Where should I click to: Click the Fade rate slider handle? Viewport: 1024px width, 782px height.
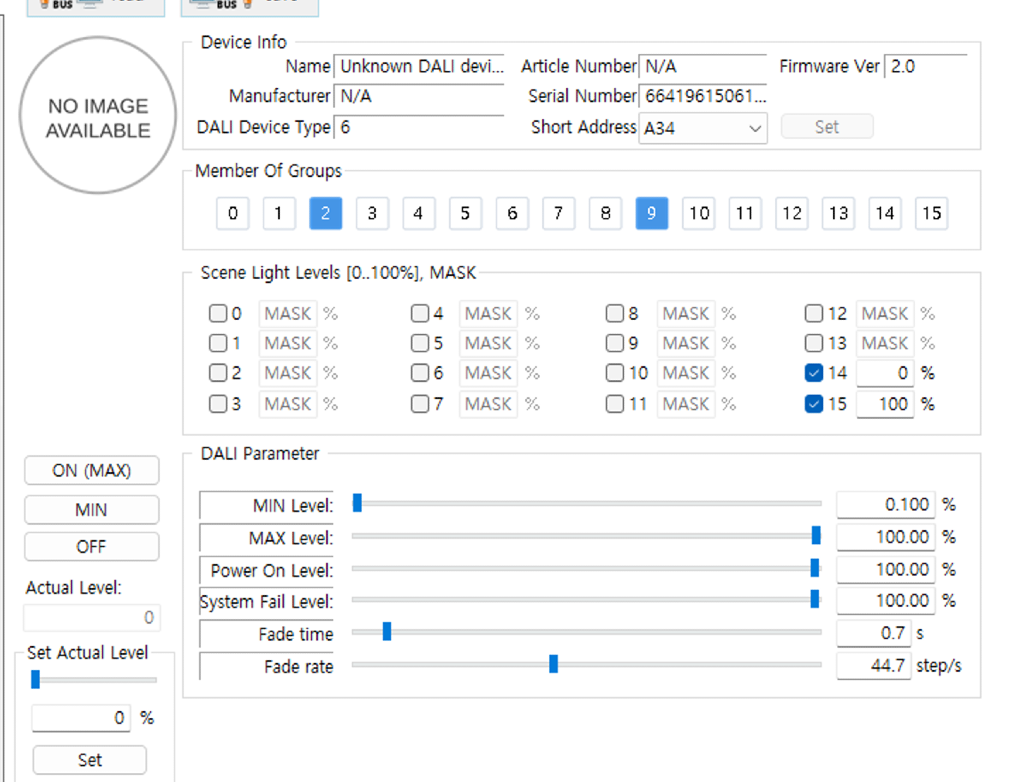553,664
